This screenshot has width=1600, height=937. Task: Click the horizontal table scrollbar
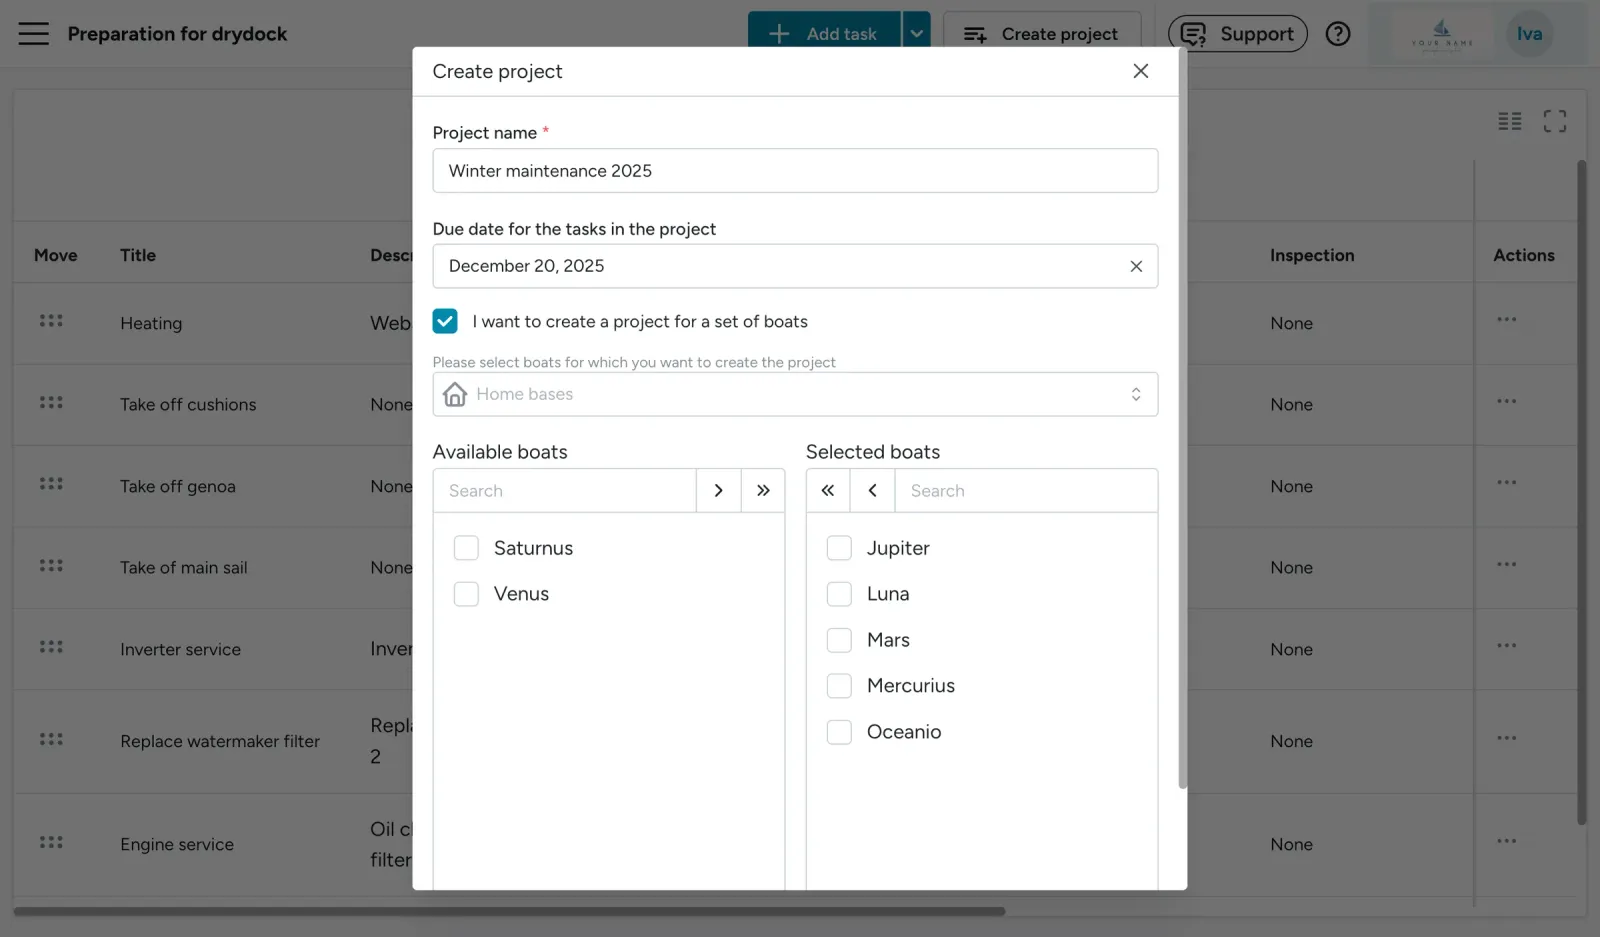(509, 911)
